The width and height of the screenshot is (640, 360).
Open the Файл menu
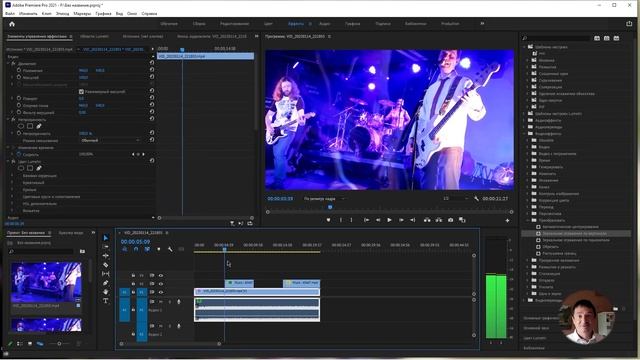(10, 13)
